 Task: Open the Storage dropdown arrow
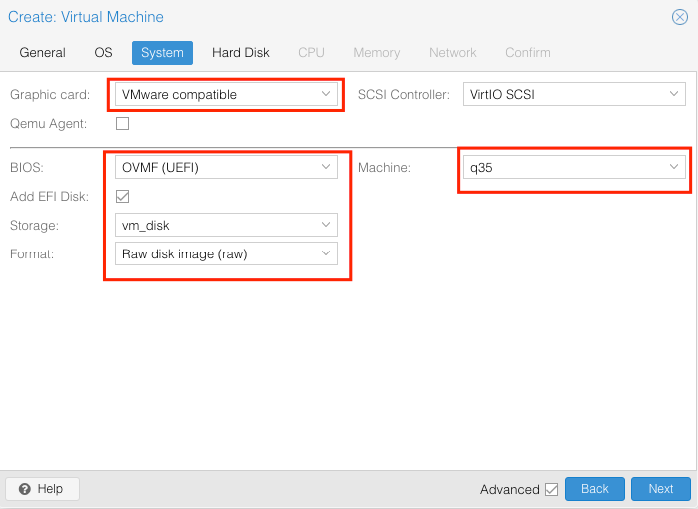[x=326, y=225]
